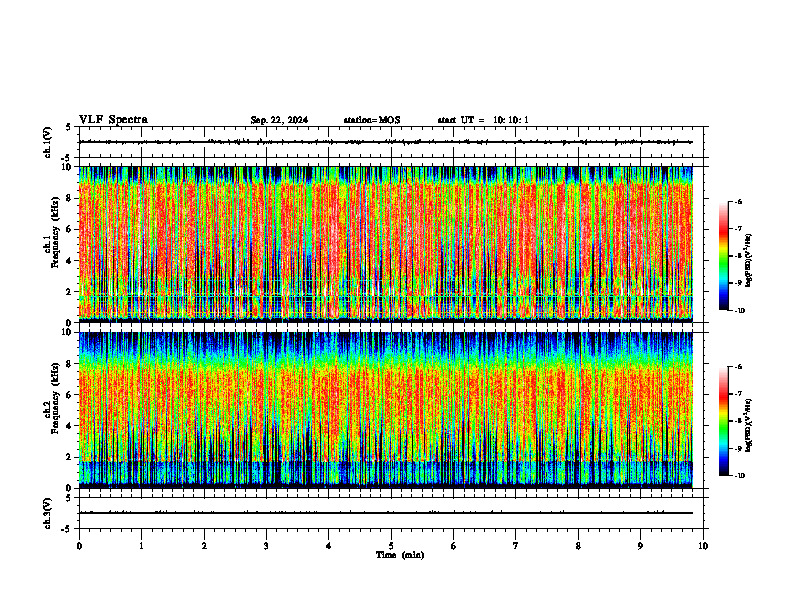Click the "-5" tick on ch.3(V) axis
Viewport: 792px width, 612px height.
[x=67, y=529]
